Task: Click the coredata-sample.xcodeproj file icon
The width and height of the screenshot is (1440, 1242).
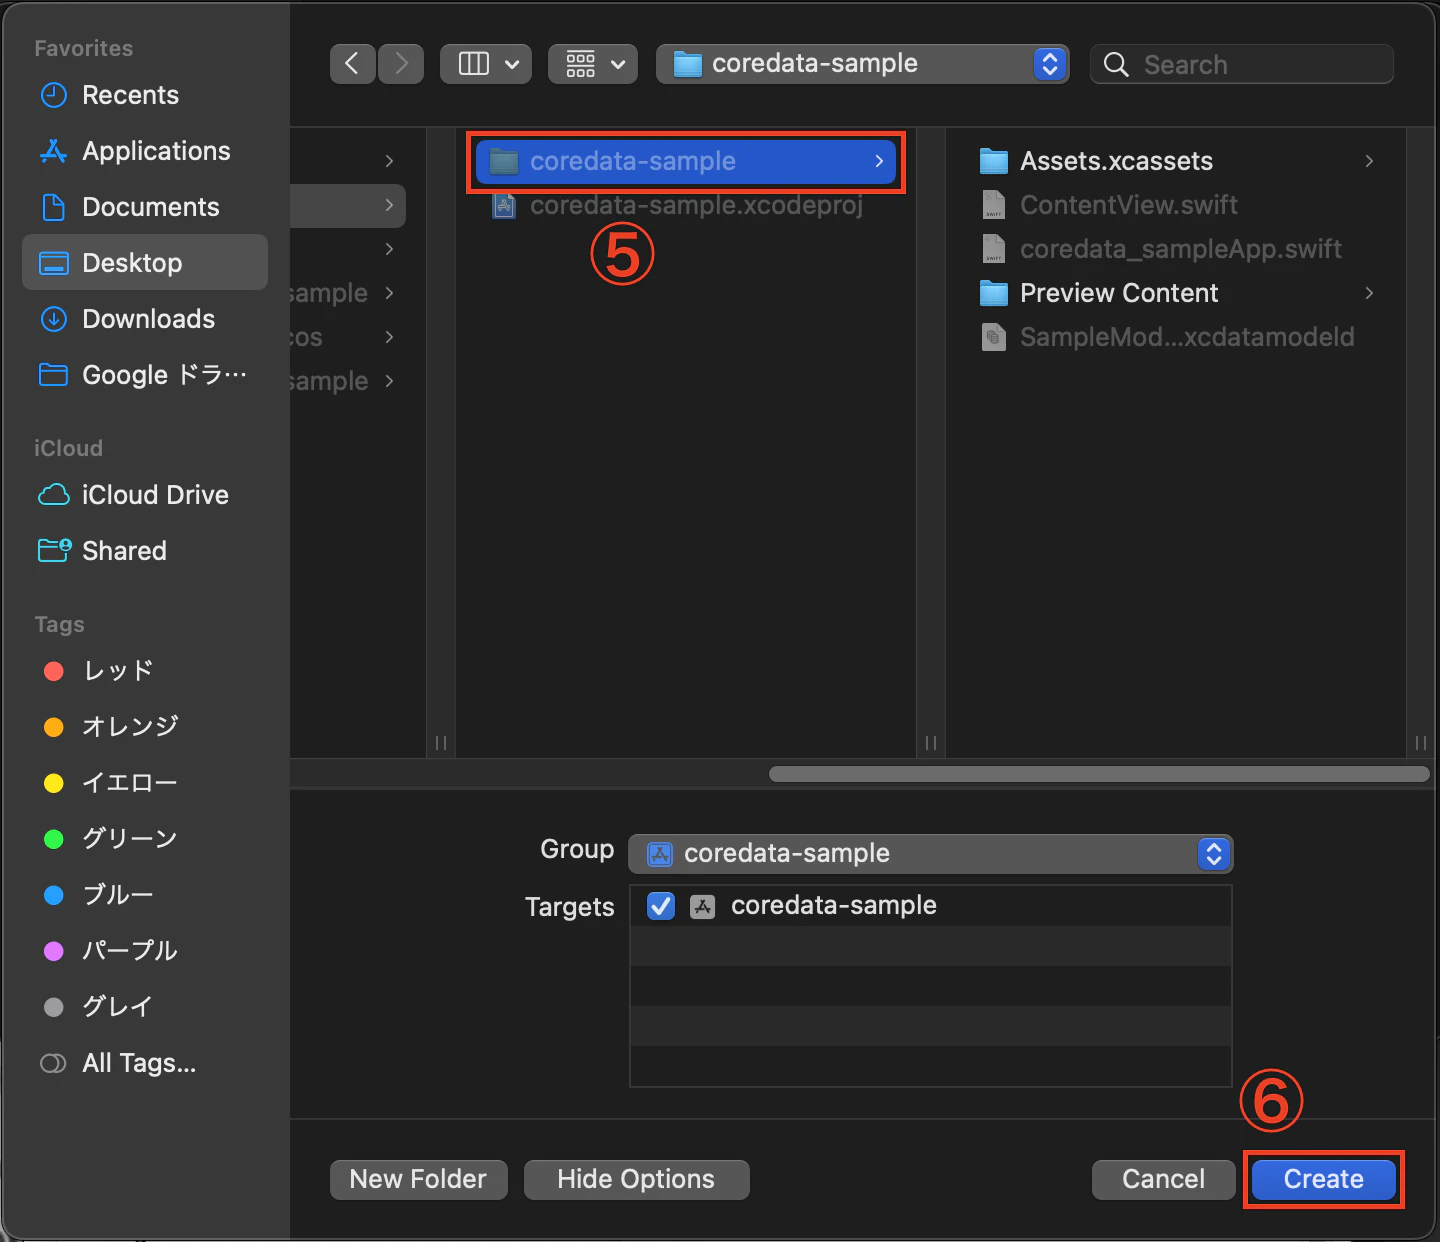Action: click(x=504, y=206)
